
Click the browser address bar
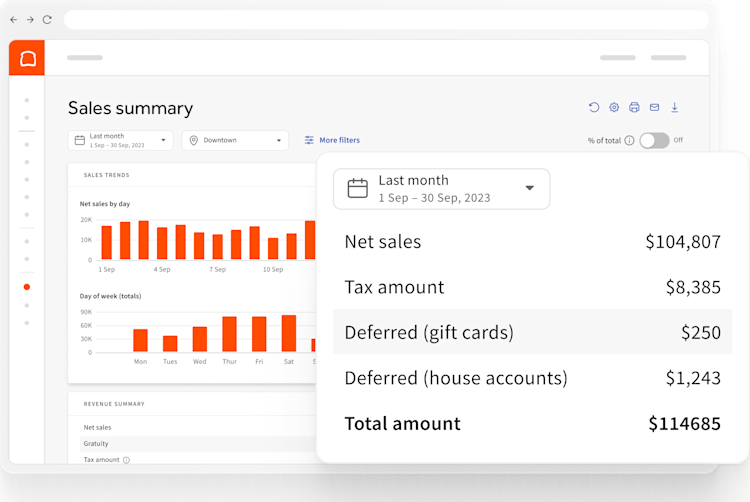click(x=386, y=20)
